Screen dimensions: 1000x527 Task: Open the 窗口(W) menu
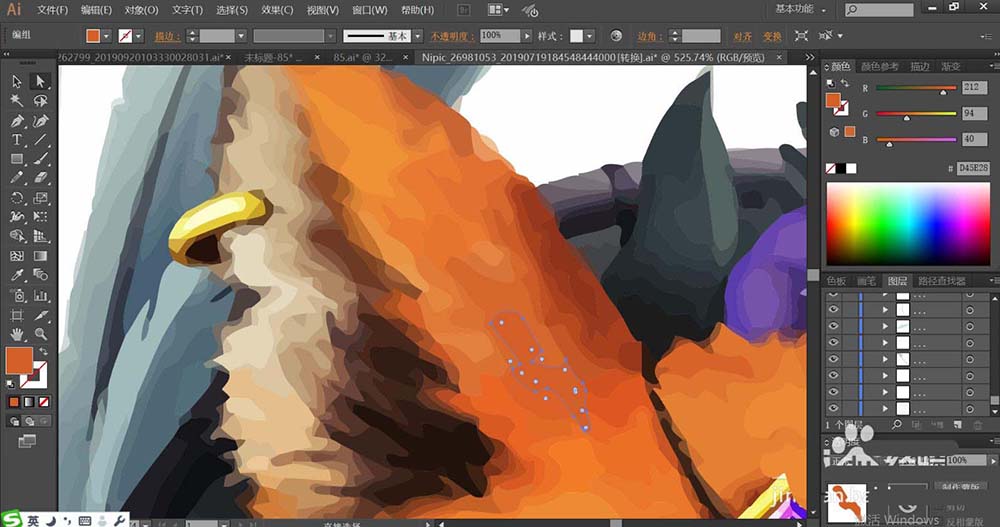(x=369, y=10)
